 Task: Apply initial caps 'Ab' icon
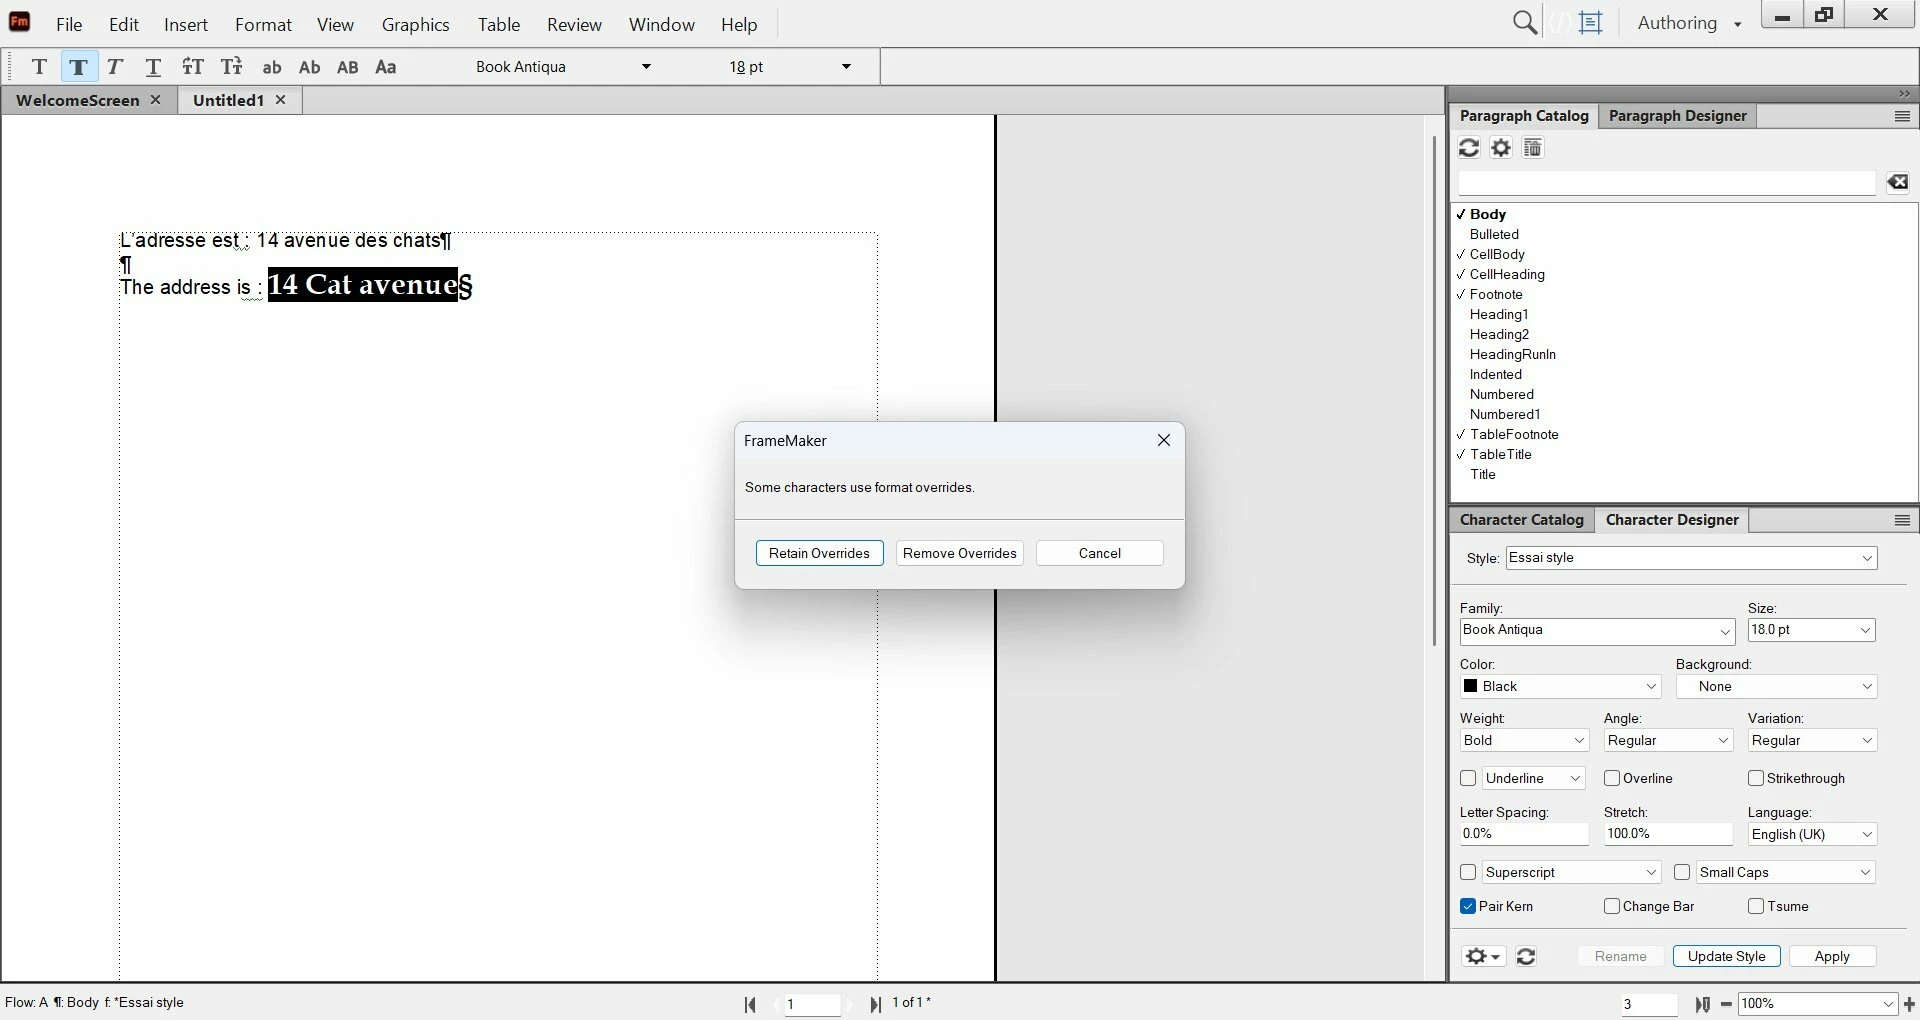click(310, 67)
